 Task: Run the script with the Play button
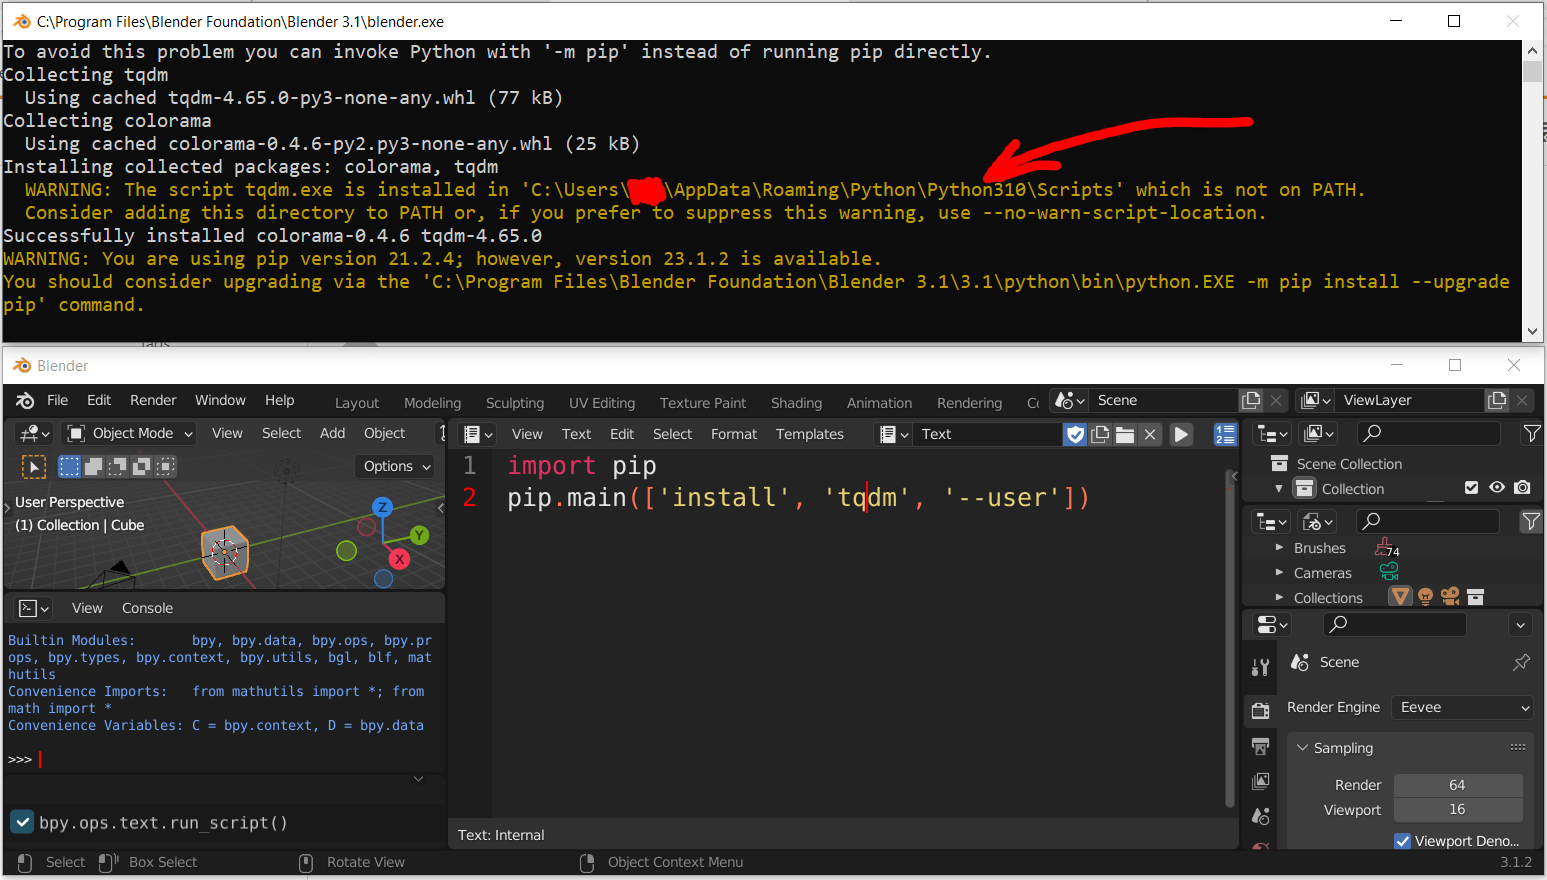pos(1182,434)
